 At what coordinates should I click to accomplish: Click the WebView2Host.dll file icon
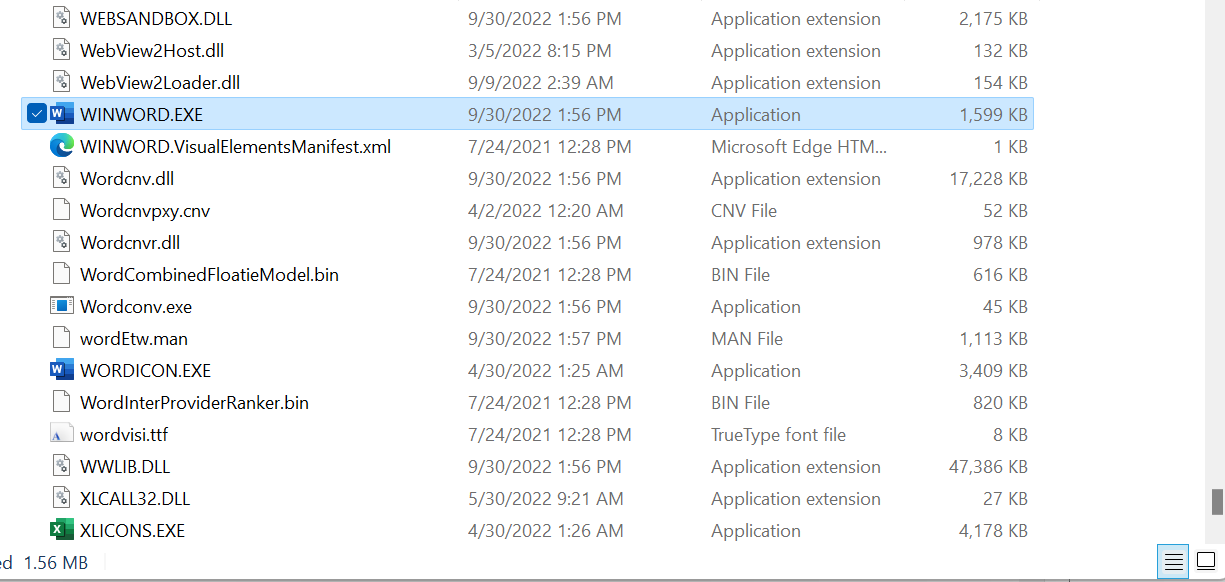pyautogui.click(x=62, y=51)
